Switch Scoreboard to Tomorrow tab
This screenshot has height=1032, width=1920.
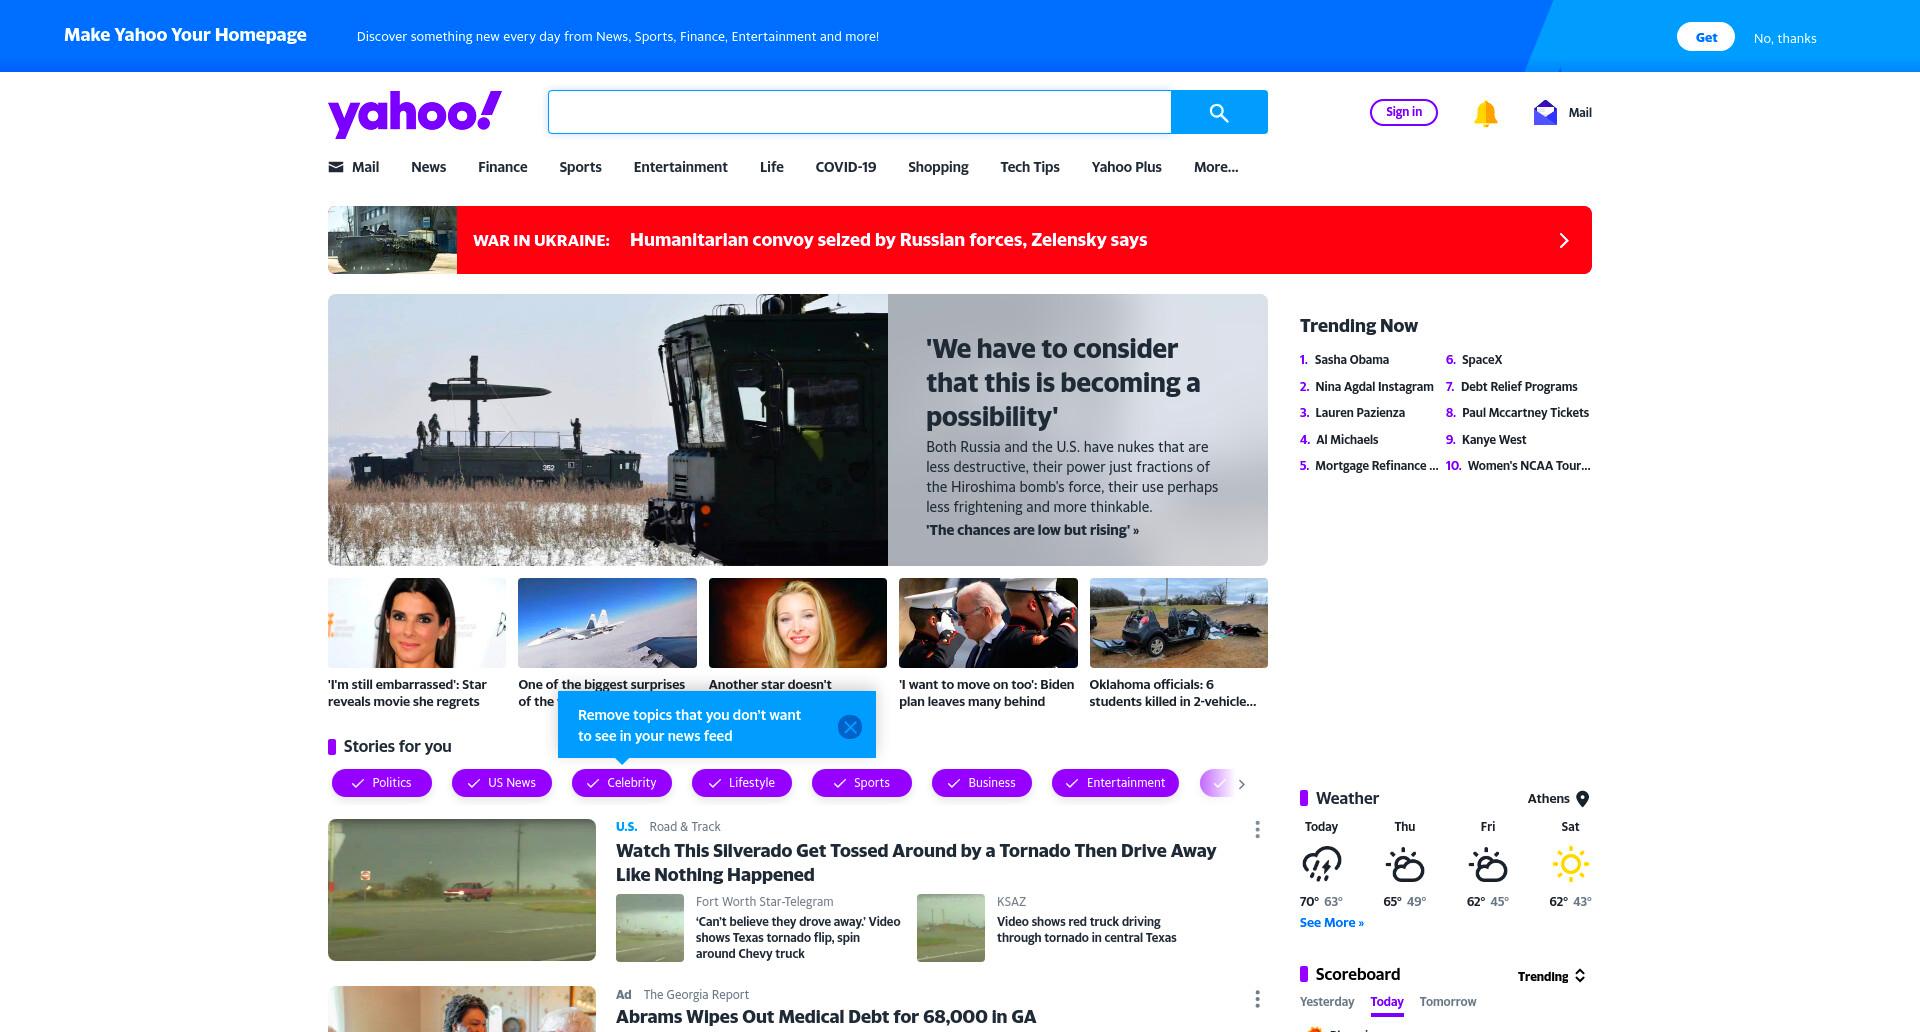point(1448,1002)
